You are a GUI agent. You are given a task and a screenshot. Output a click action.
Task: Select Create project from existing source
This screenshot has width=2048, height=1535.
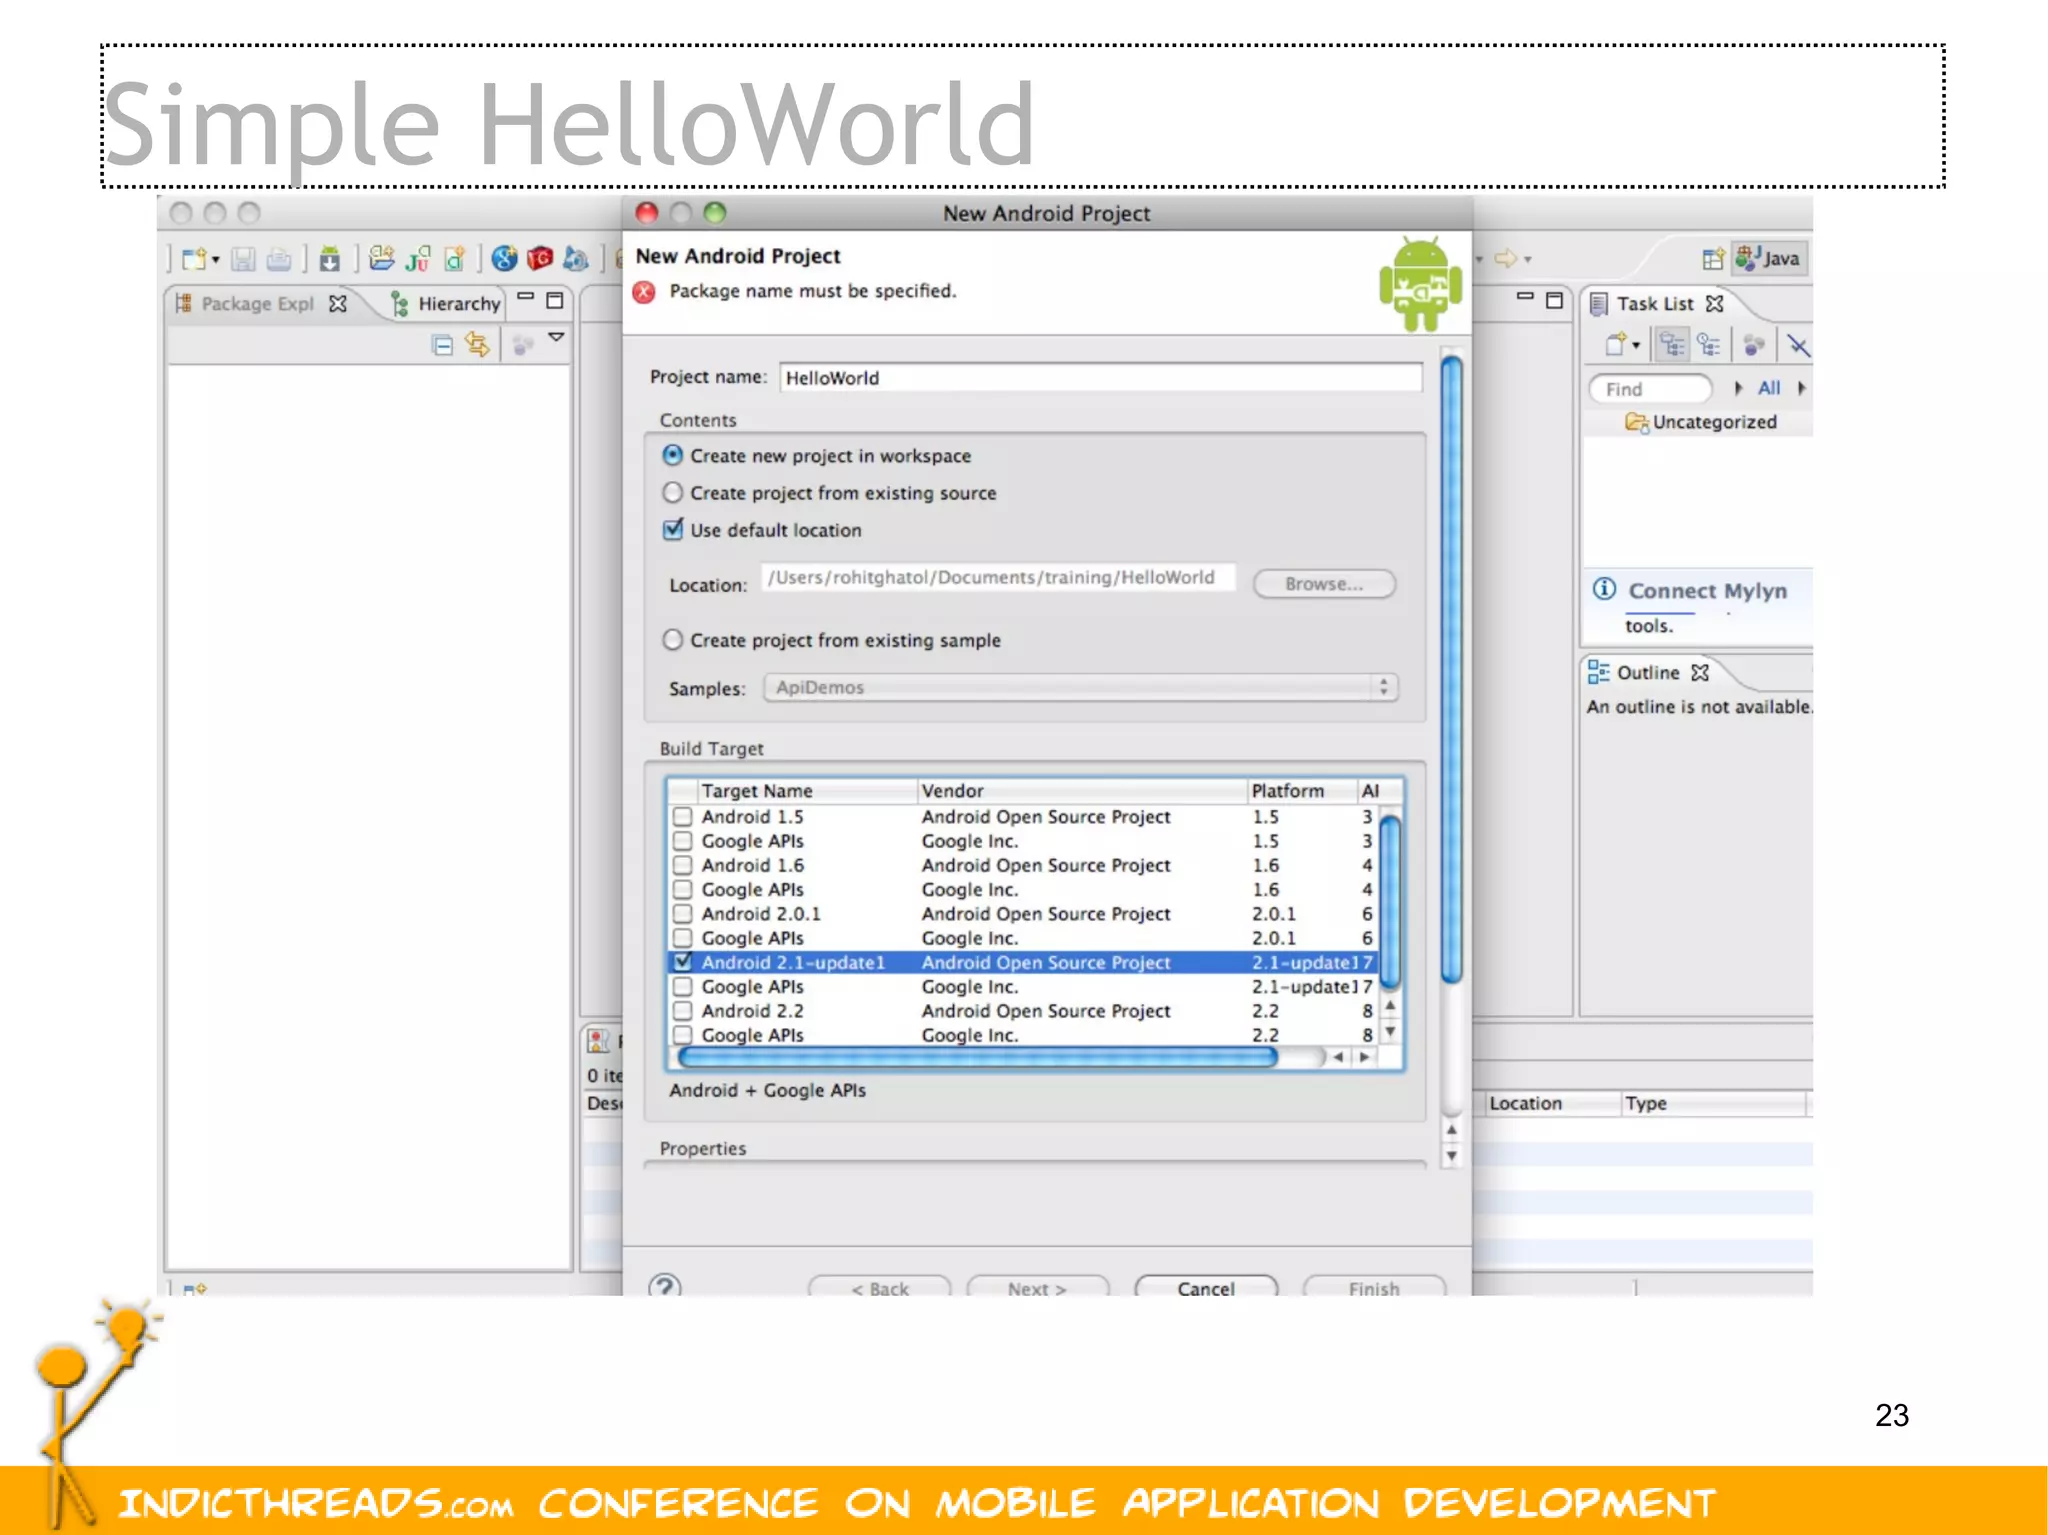tap(673, 492)
